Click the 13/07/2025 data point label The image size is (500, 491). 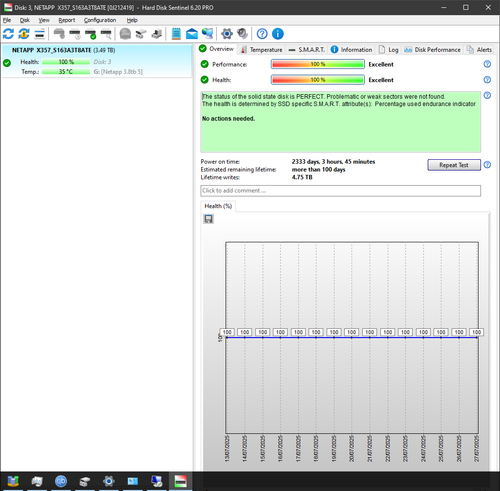[227, 332]
